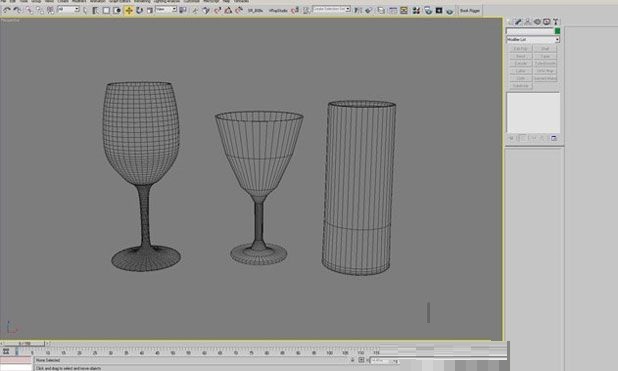The height and width of the screenshot is (371, 618).
Task: Click the Absolute/Offset transform type-in toggle
Action: tap(361, 360)
